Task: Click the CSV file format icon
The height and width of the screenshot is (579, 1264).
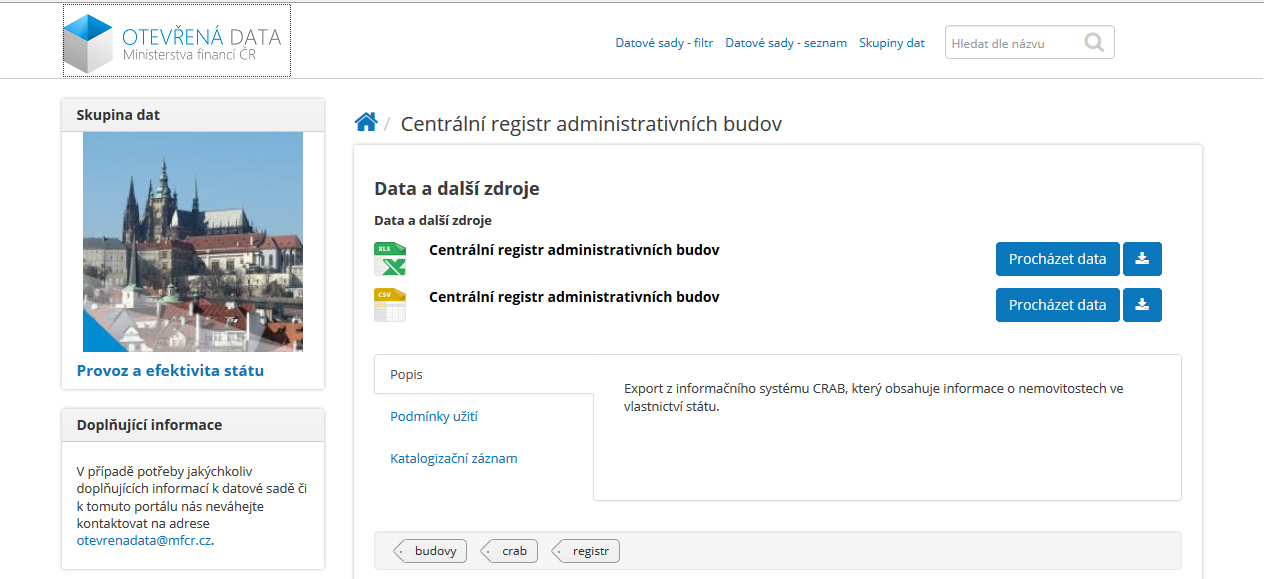Action: (x=389, y=305)
